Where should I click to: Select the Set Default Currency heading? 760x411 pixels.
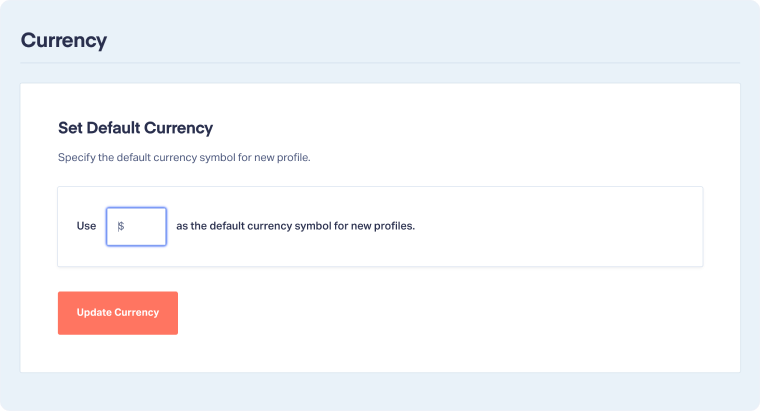[135, 128]
